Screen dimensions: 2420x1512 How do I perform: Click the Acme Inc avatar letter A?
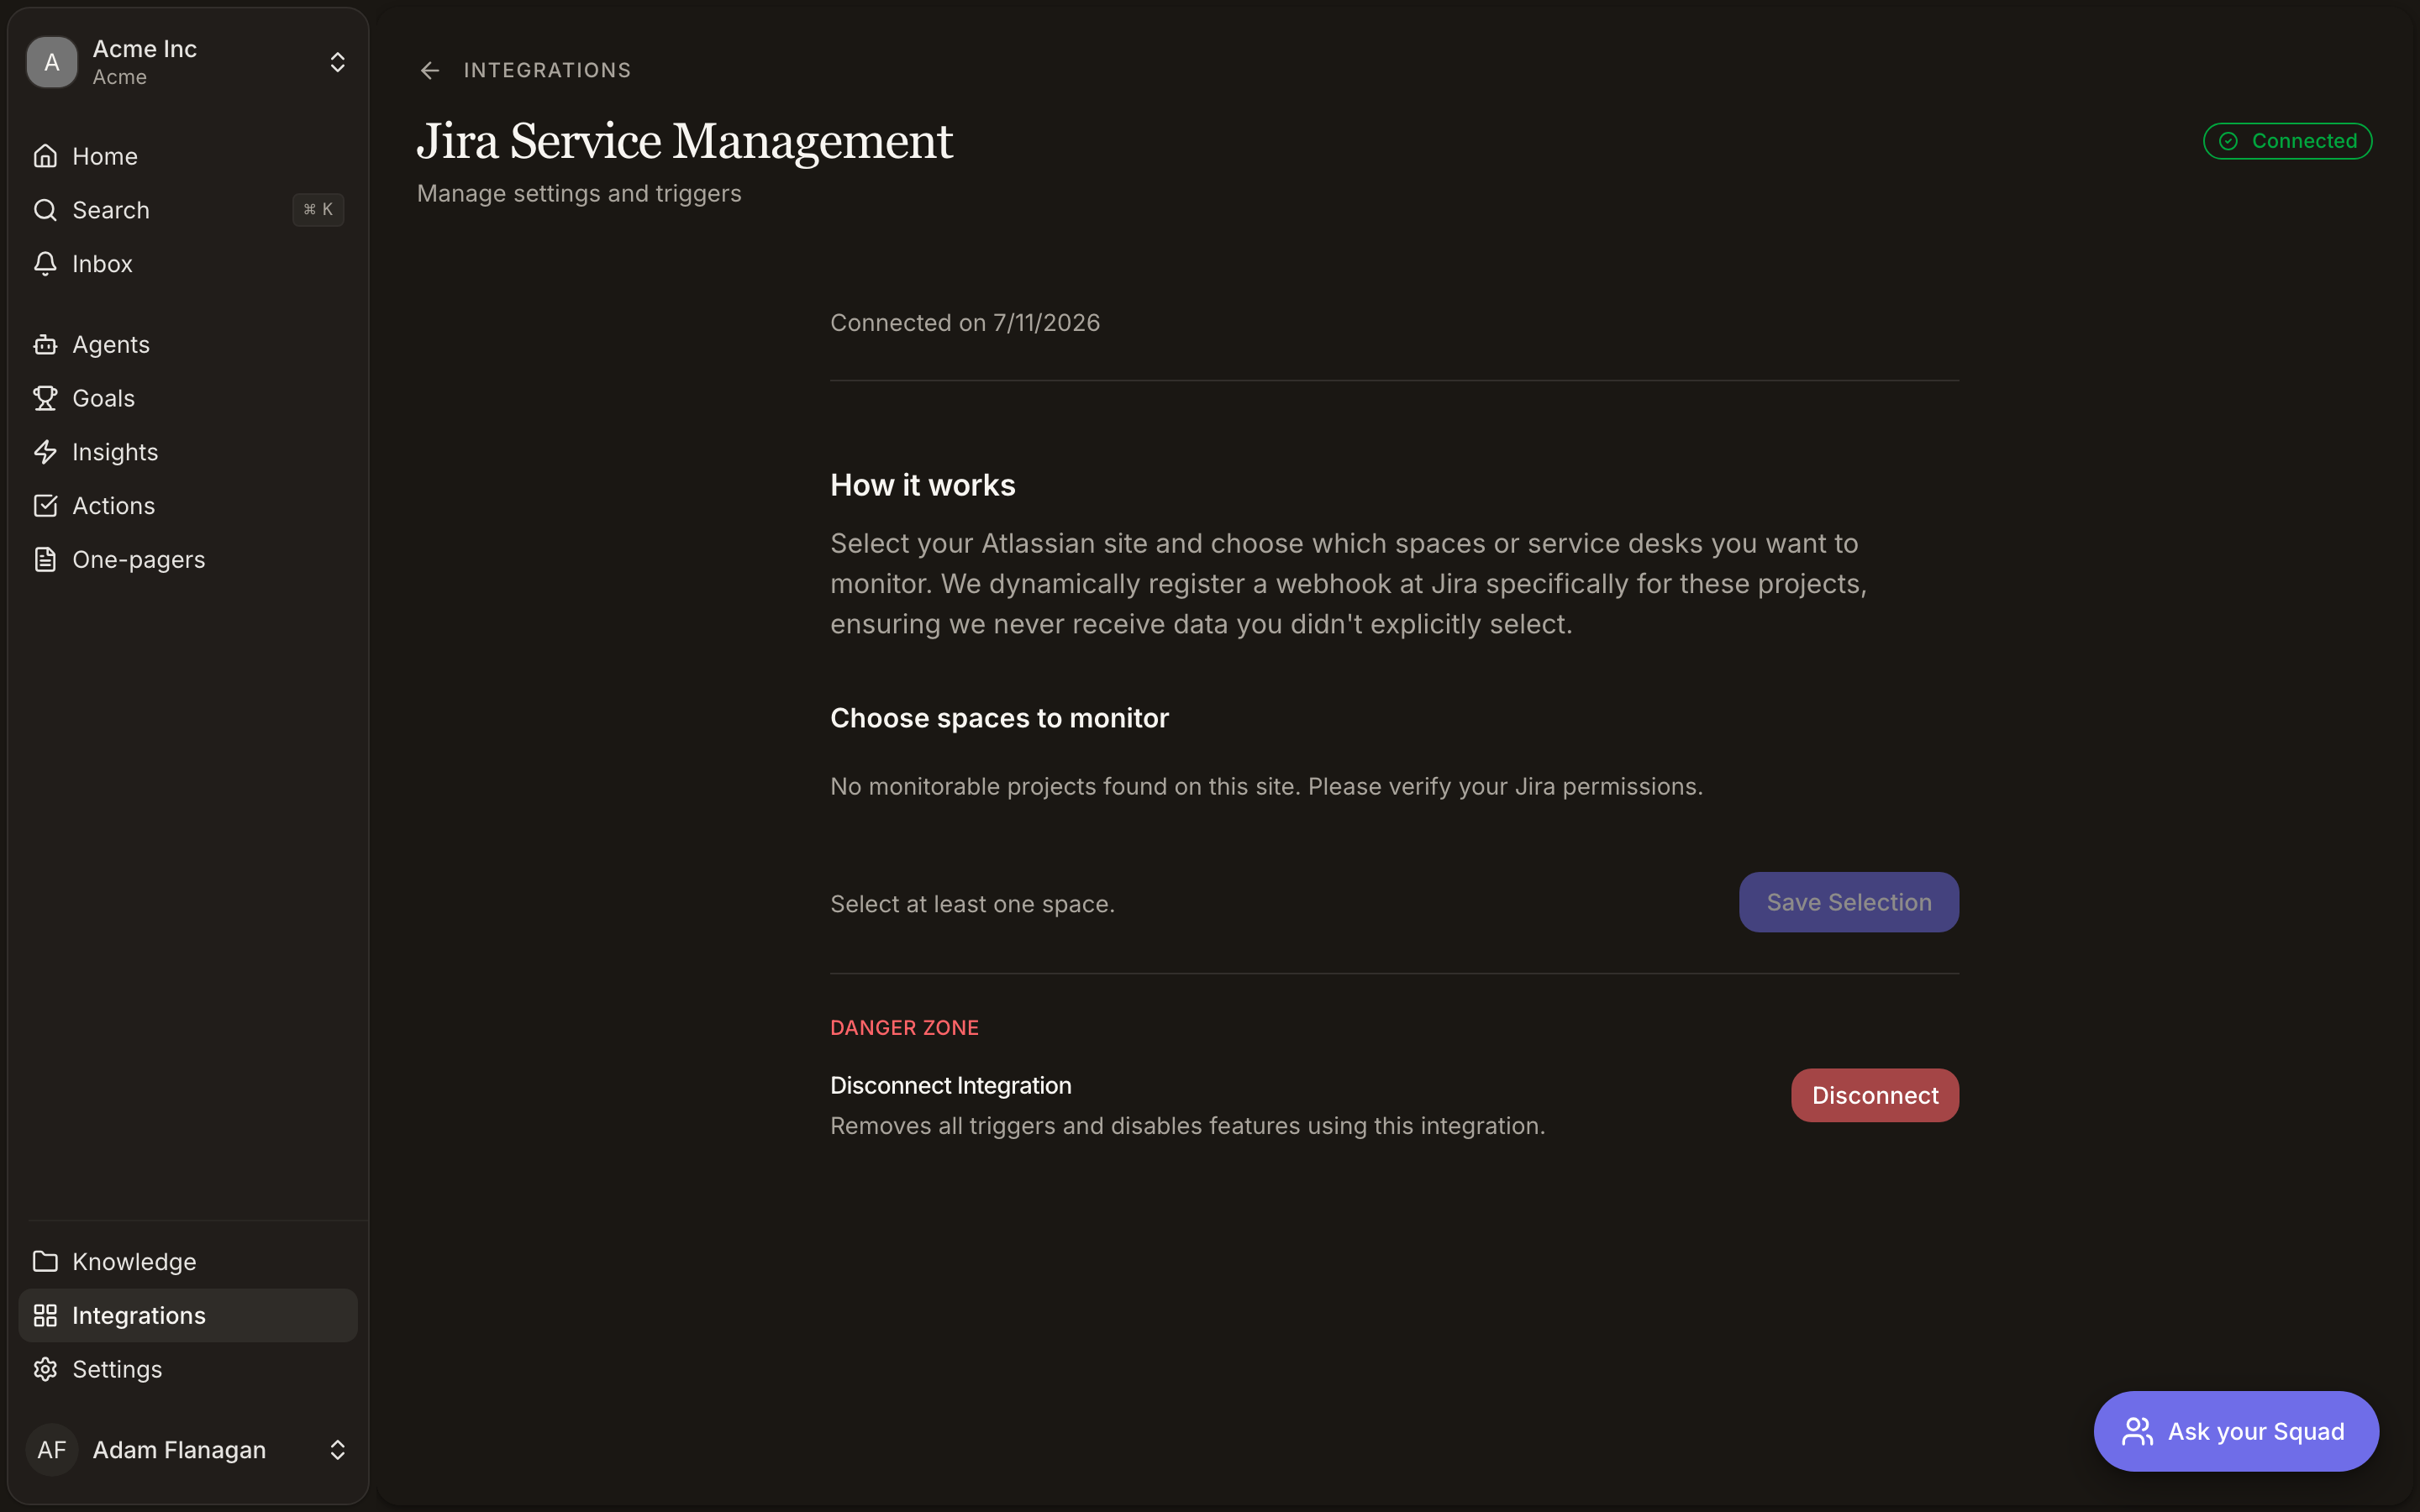click(52, 62)
